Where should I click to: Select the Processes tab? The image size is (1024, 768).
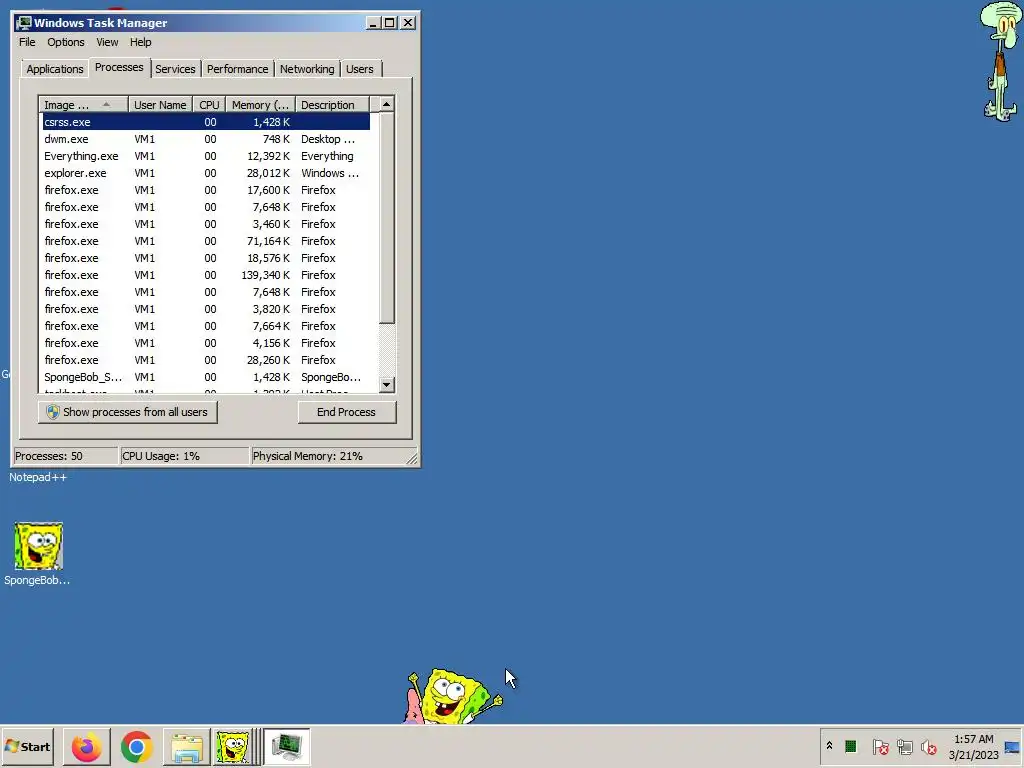[x=119, y=67]
